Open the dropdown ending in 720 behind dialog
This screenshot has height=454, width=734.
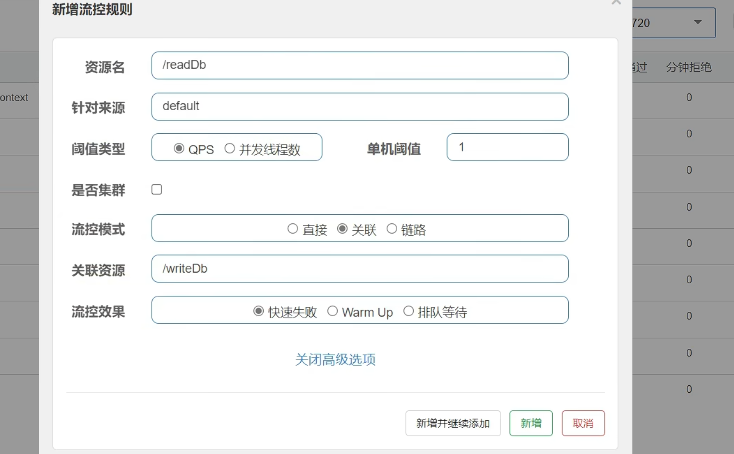pos(674,22)
